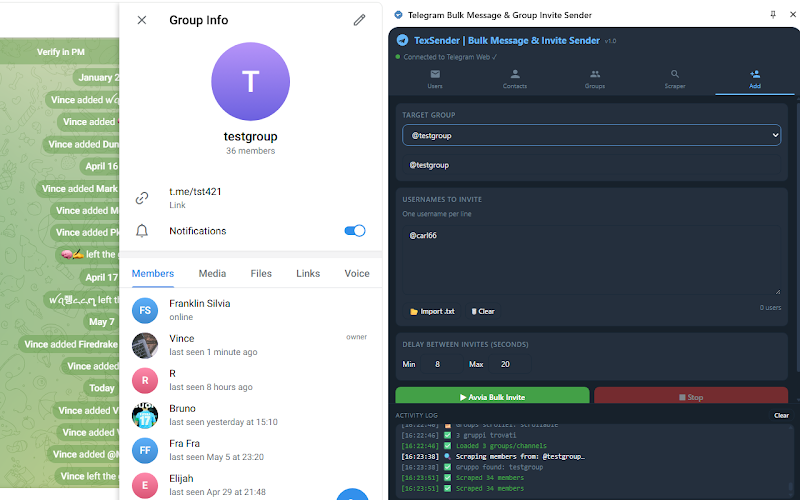Viewport: 800px width, 500px height.
Task: Open Bruno's member entry
Action: tap(251, 415)
